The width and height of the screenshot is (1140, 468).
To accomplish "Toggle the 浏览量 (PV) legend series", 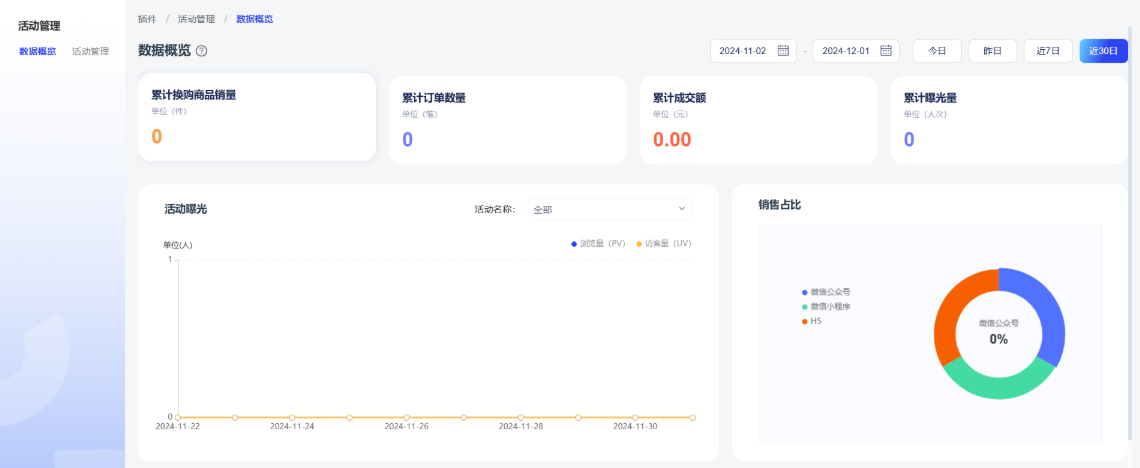I will click(x=599, y=243).
